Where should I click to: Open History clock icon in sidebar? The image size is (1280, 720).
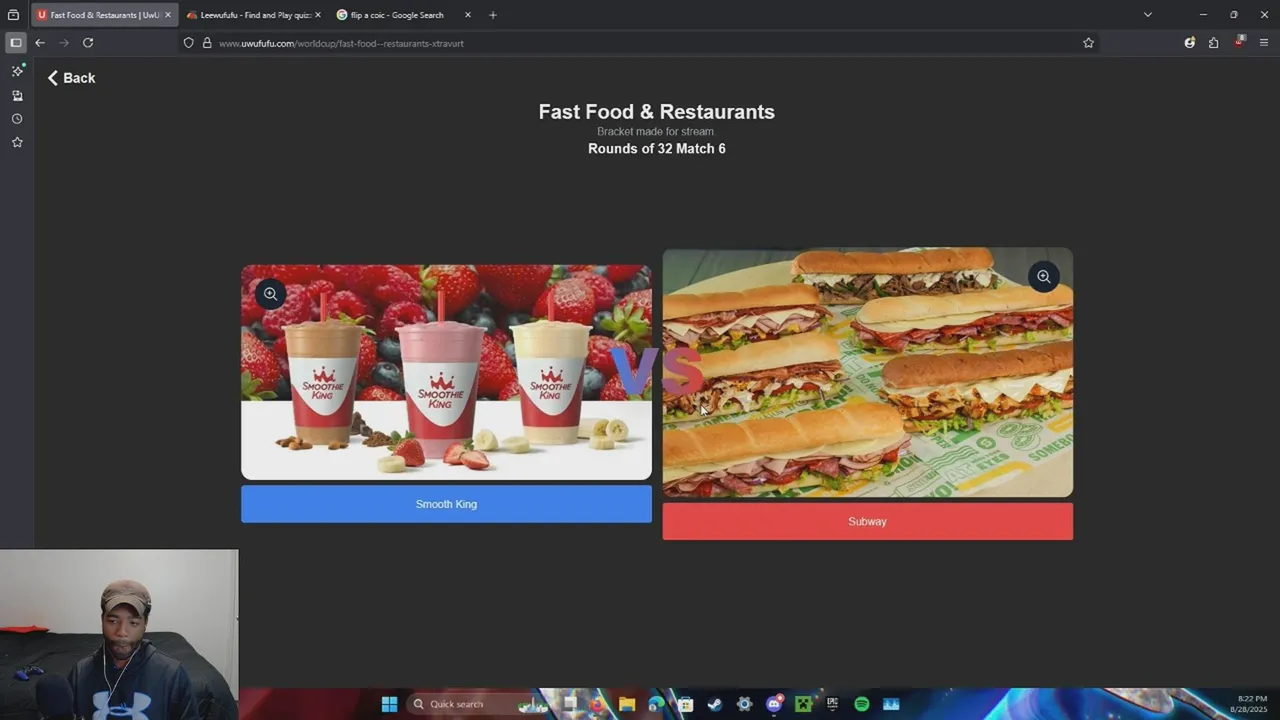coord(17,119)
